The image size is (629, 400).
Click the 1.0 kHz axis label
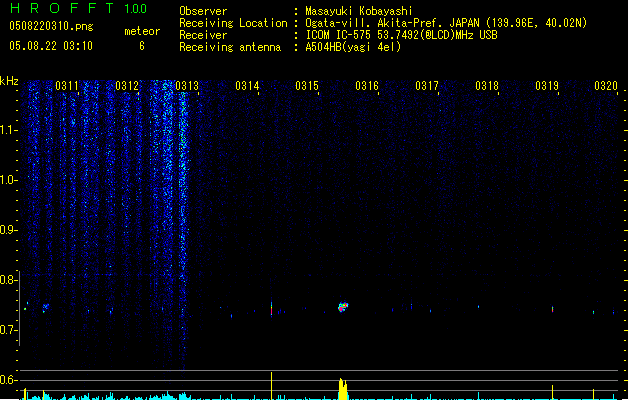click(x=8, y=180)
